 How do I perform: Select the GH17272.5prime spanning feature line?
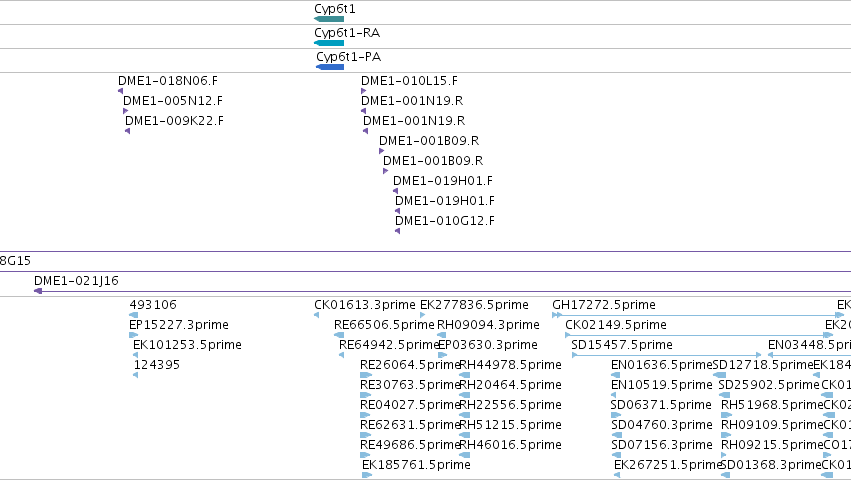(698, 315)
